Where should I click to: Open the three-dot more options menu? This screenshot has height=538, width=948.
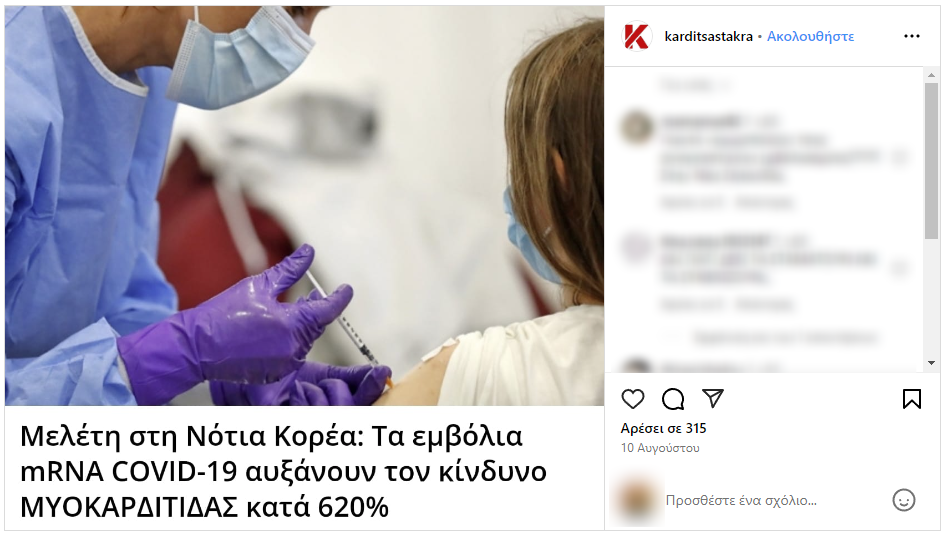[912, 36]
